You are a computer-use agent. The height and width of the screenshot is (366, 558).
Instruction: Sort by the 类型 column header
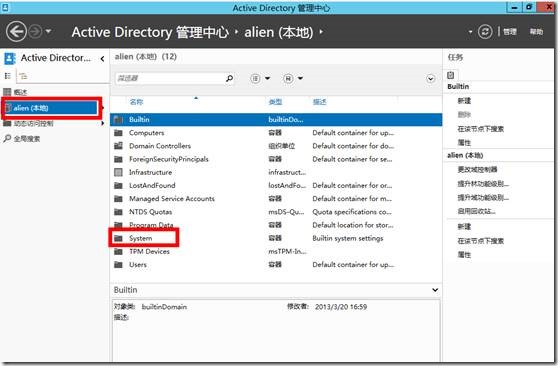coord(275,102)
